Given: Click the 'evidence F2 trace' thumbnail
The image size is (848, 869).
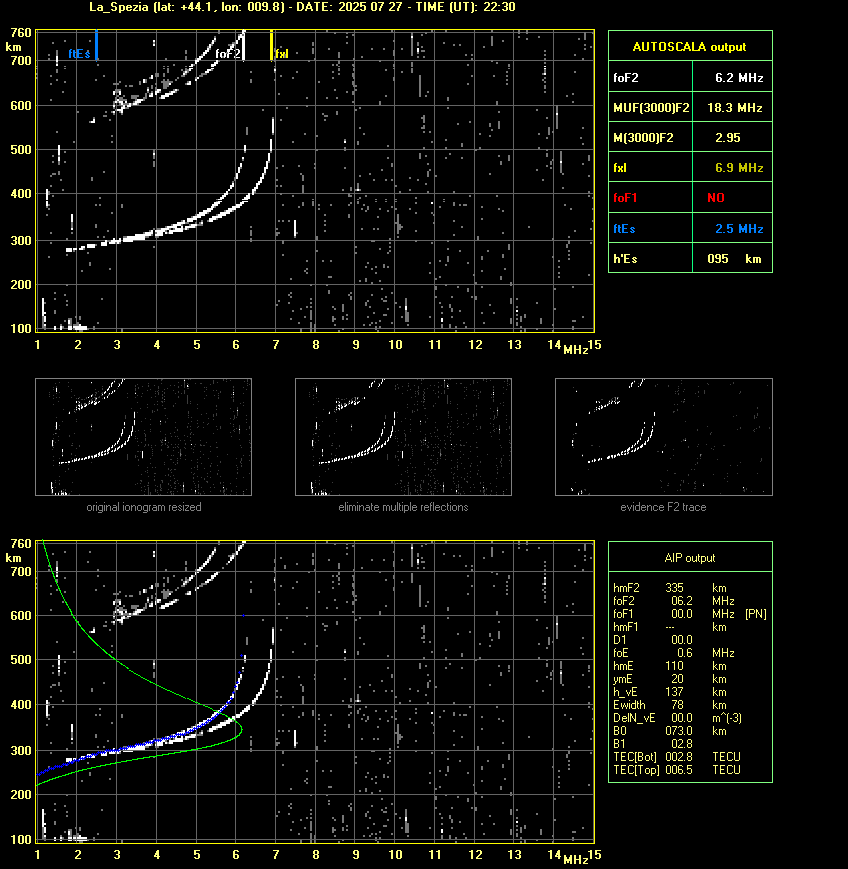Looking at the screenshot, I should 664,437.
